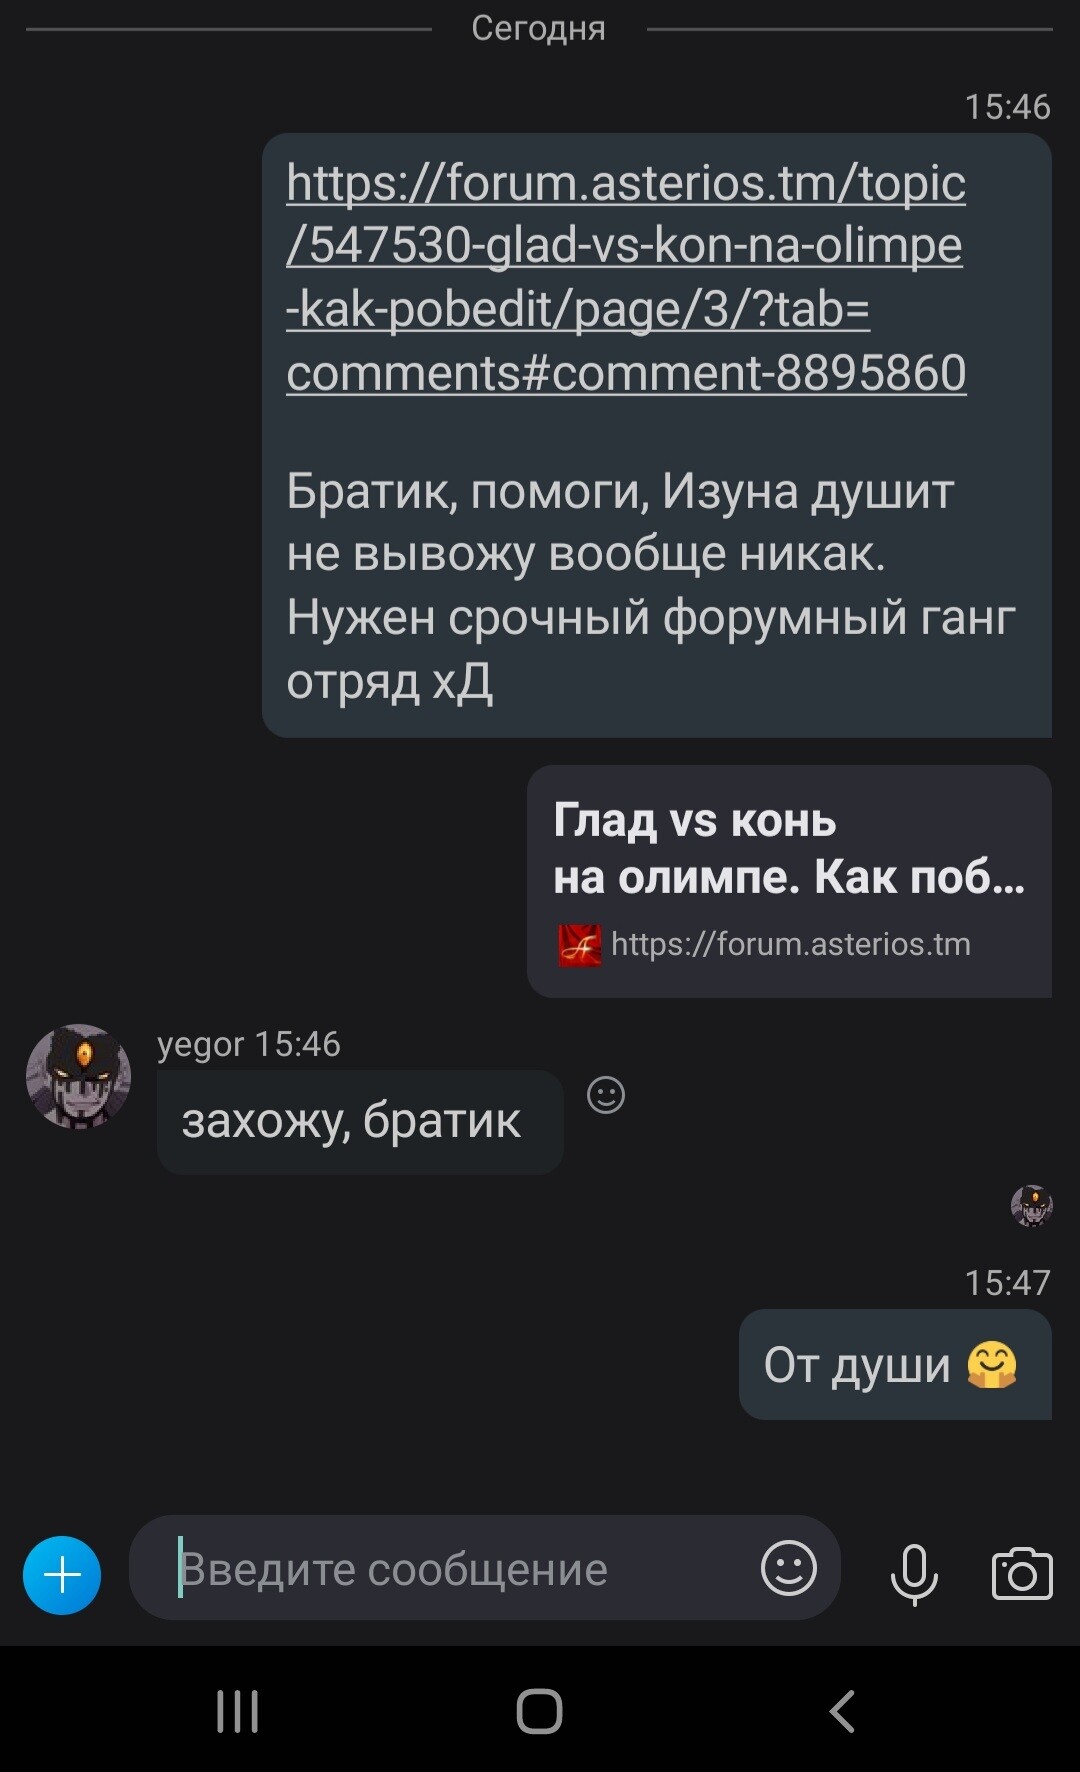The height and width of the screenshot is (1772, 1080).
Task: Tap the https://forum.asterios.tm preview URL
Action: (x=790, y=944)
